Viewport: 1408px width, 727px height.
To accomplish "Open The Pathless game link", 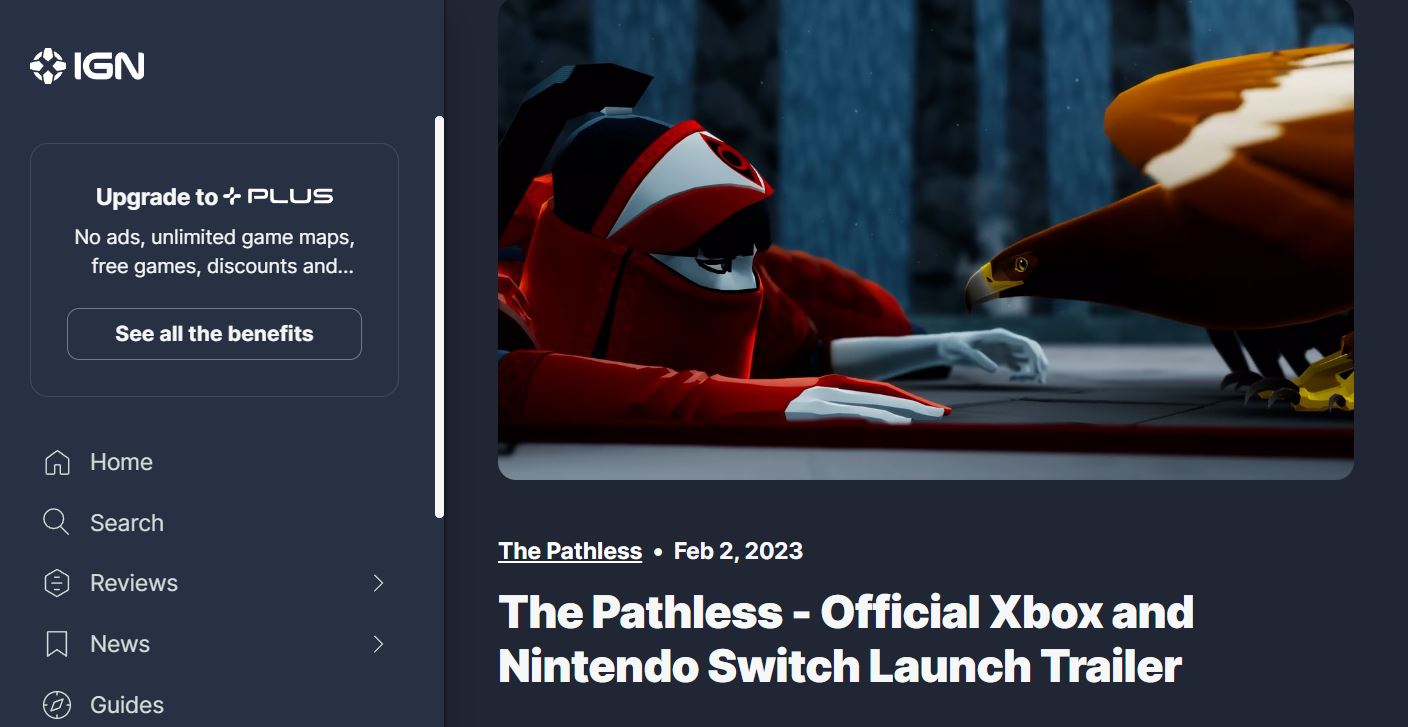I will (x=570, y=551).
